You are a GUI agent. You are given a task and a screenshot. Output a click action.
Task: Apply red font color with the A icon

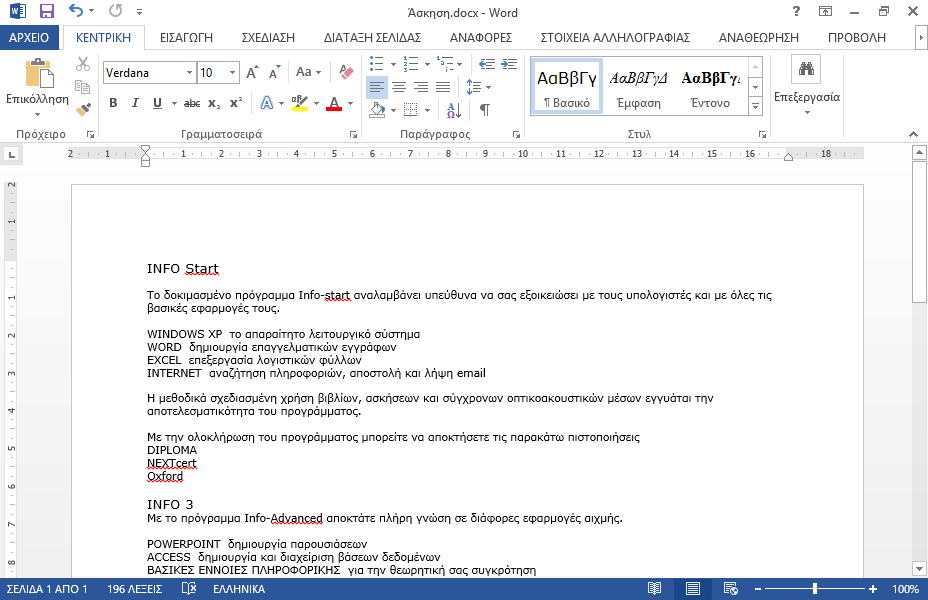(x=334, y=103)
